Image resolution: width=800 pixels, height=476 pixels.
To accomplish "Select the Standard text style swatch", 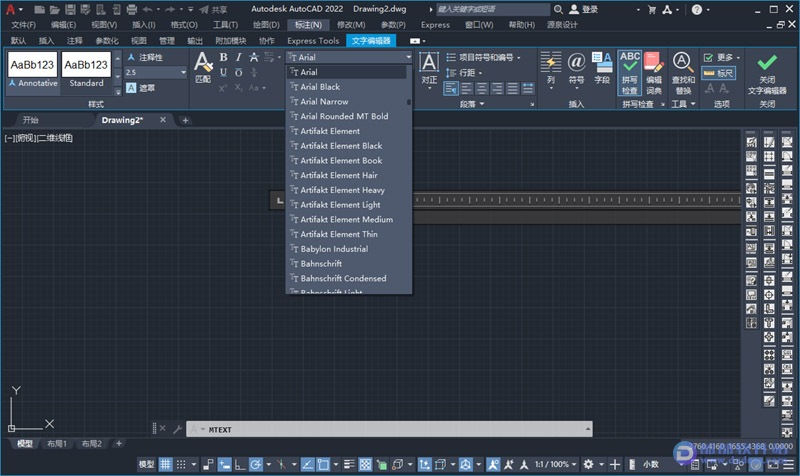I will tap(86, 70).
